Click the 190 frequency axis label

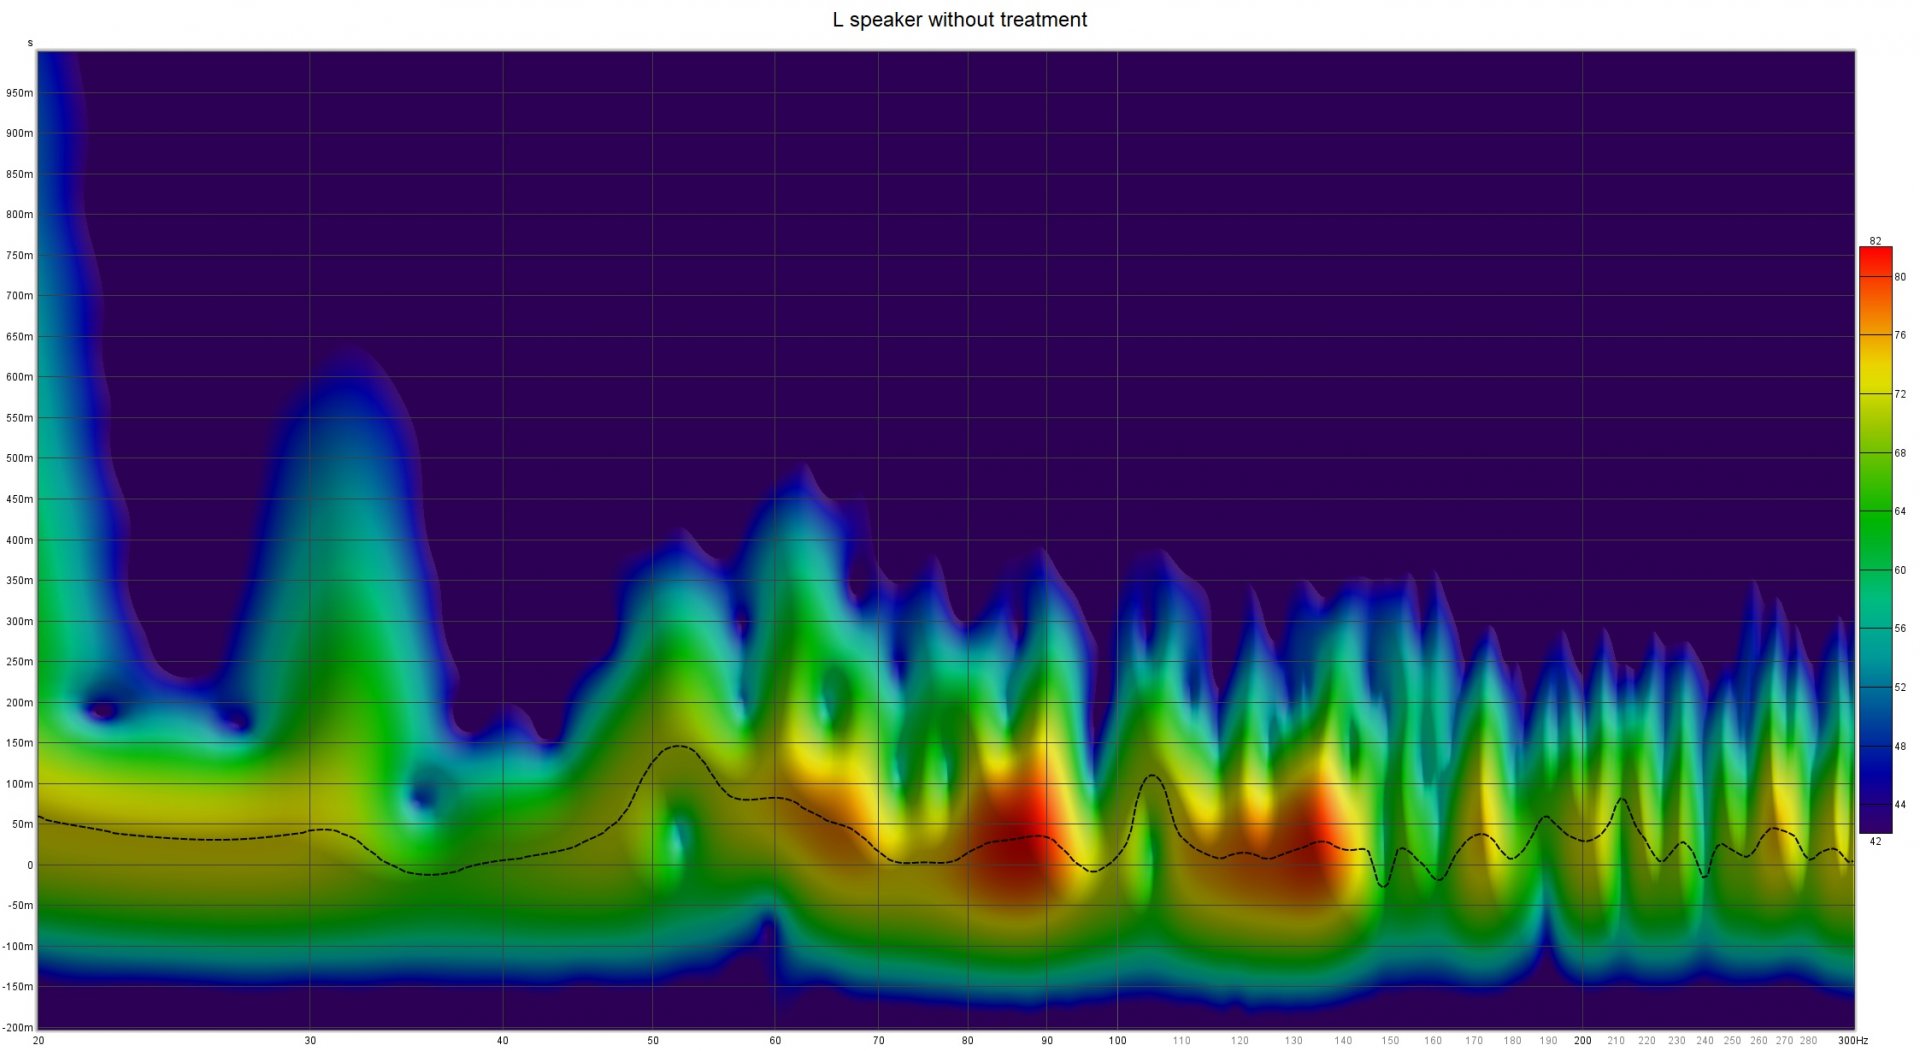(1548, 1041)
